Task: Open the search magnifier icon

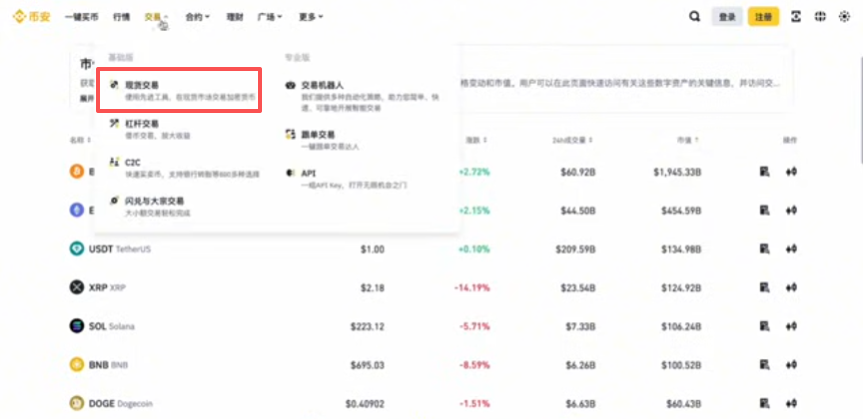Action: pyautogui.click(x=695, y=17)
